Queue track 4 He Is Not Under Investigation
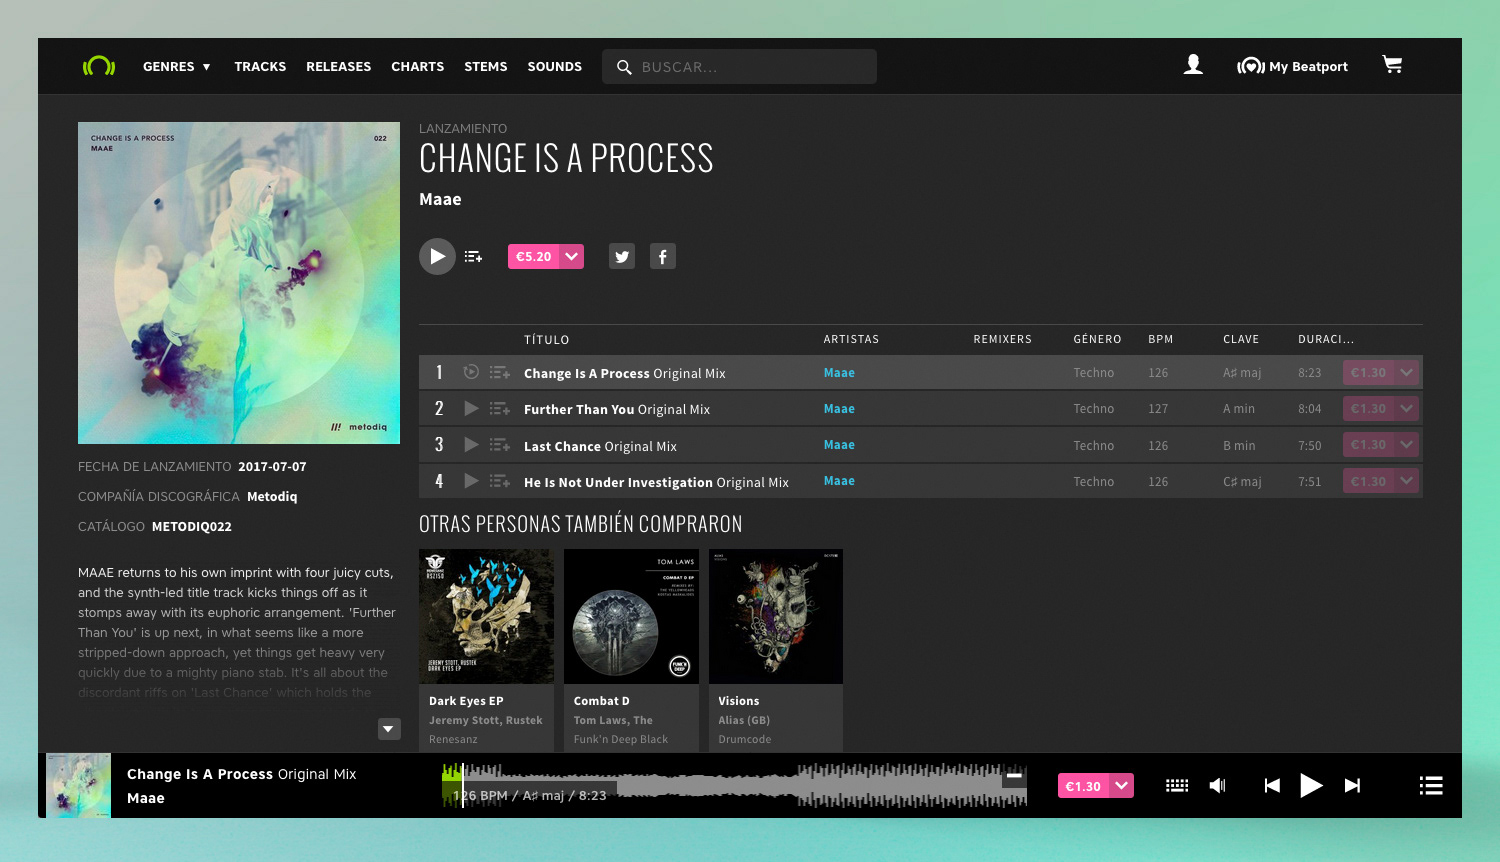 500,482
